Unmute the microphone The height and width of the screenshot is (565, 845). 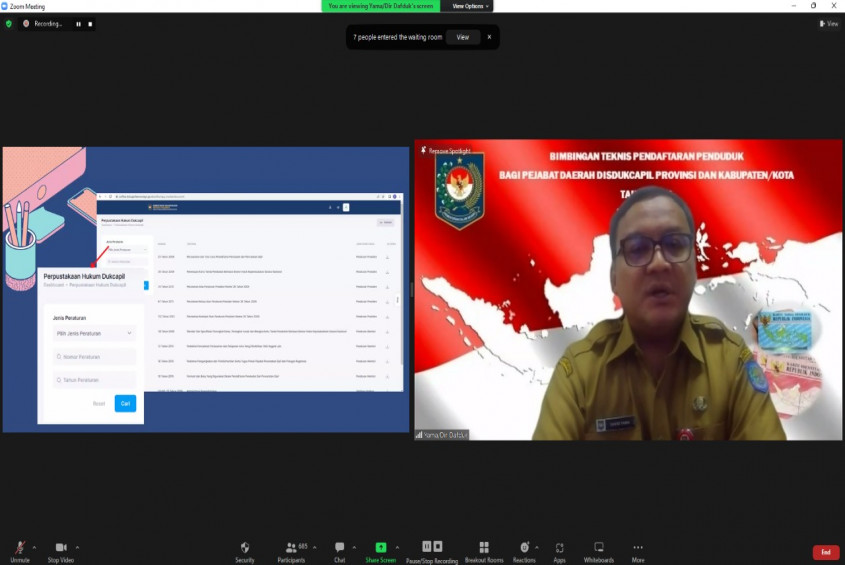coord(19,548)
